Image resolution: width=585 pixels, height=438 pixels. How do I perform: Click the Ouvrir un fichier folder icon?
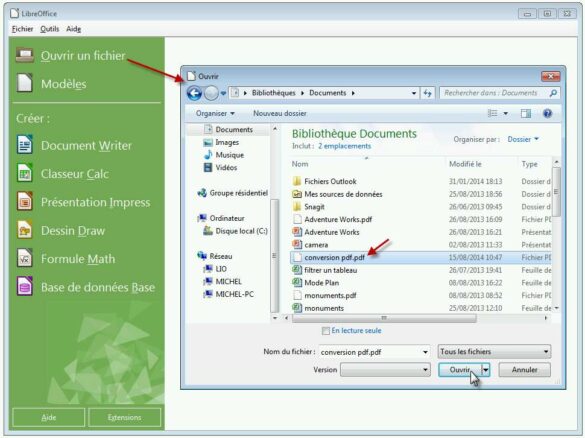point(25,55)
